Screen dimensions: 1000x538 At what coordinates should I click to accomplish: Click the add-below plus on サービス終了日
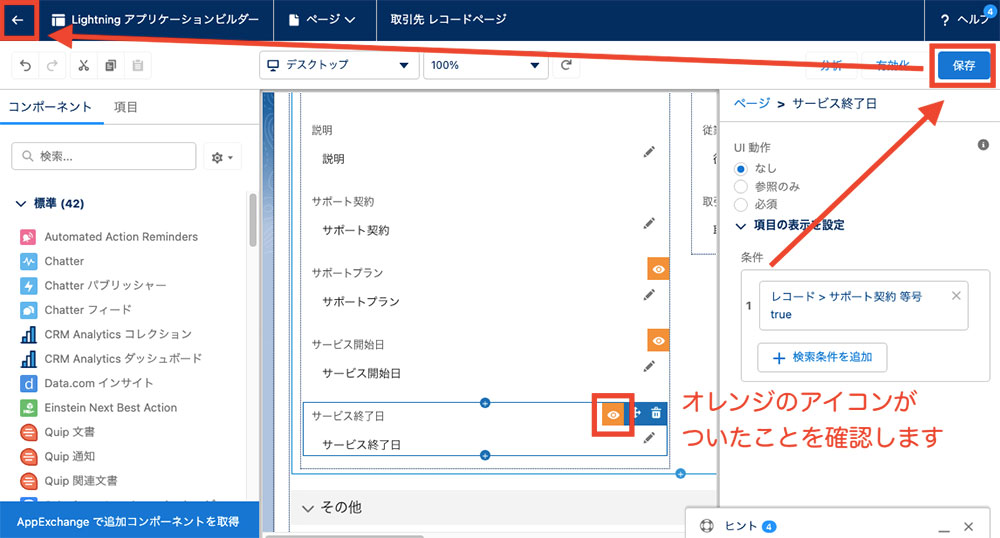pos(485,455)
